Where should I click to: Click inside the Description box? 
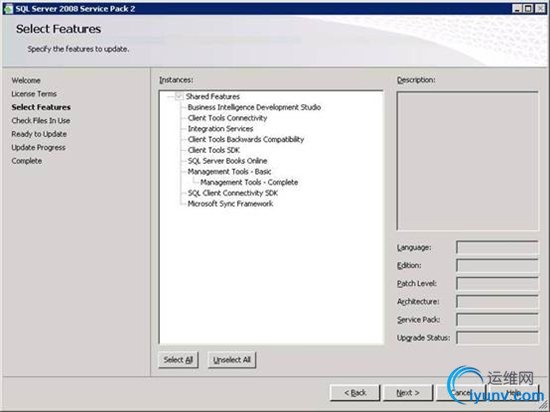click(467, 161)
